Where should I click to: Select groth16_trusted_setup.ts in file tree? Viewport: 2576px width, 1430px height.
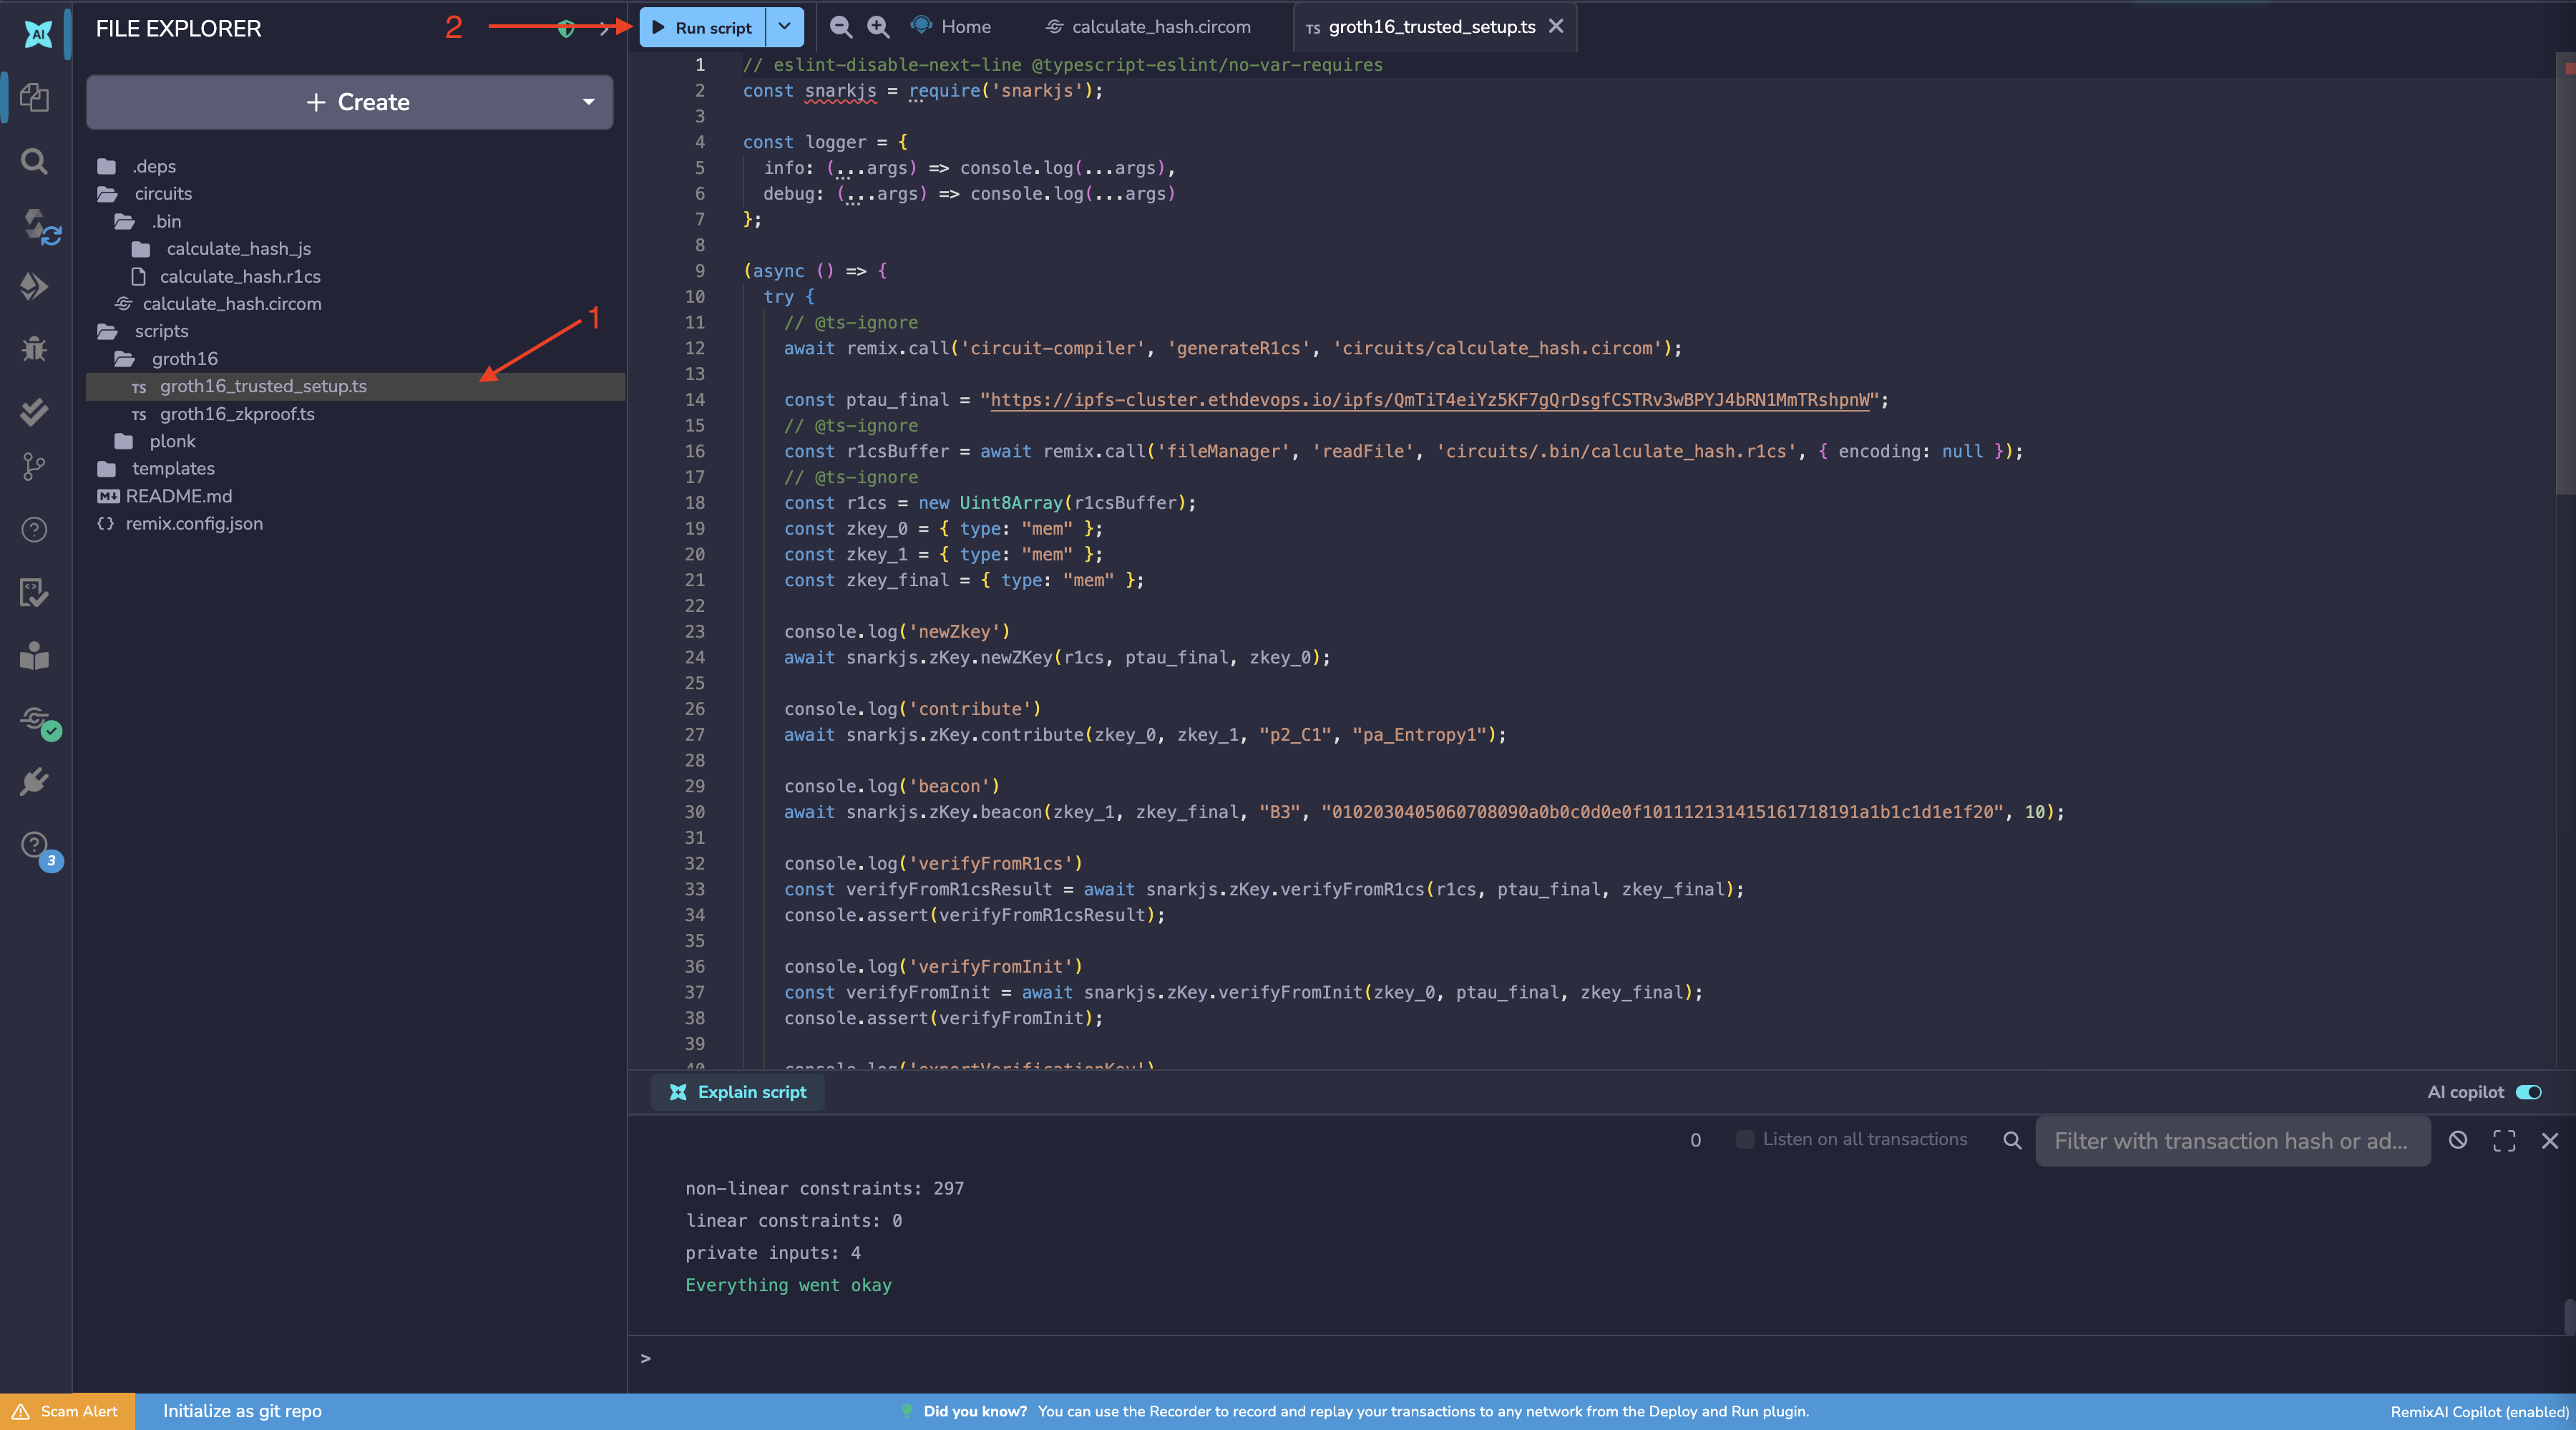click(355, 386)
